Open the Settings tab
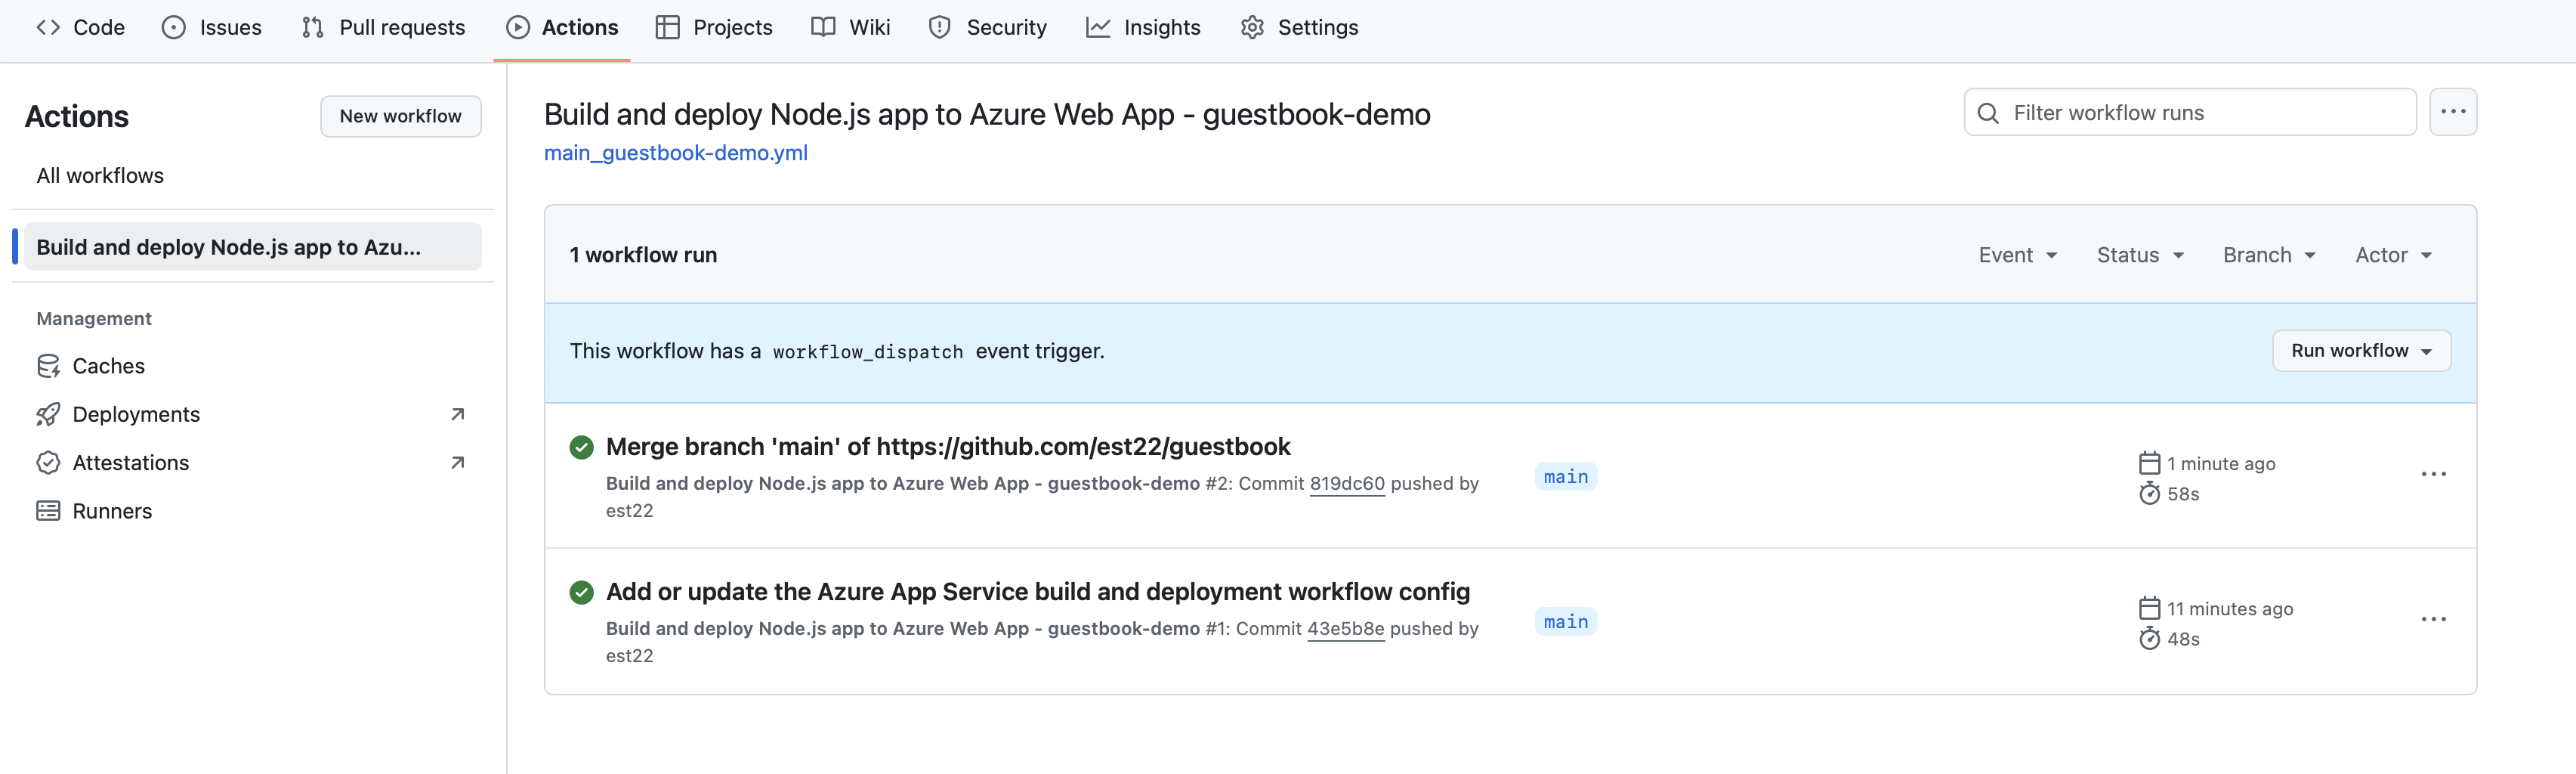 pos(1299,27)
